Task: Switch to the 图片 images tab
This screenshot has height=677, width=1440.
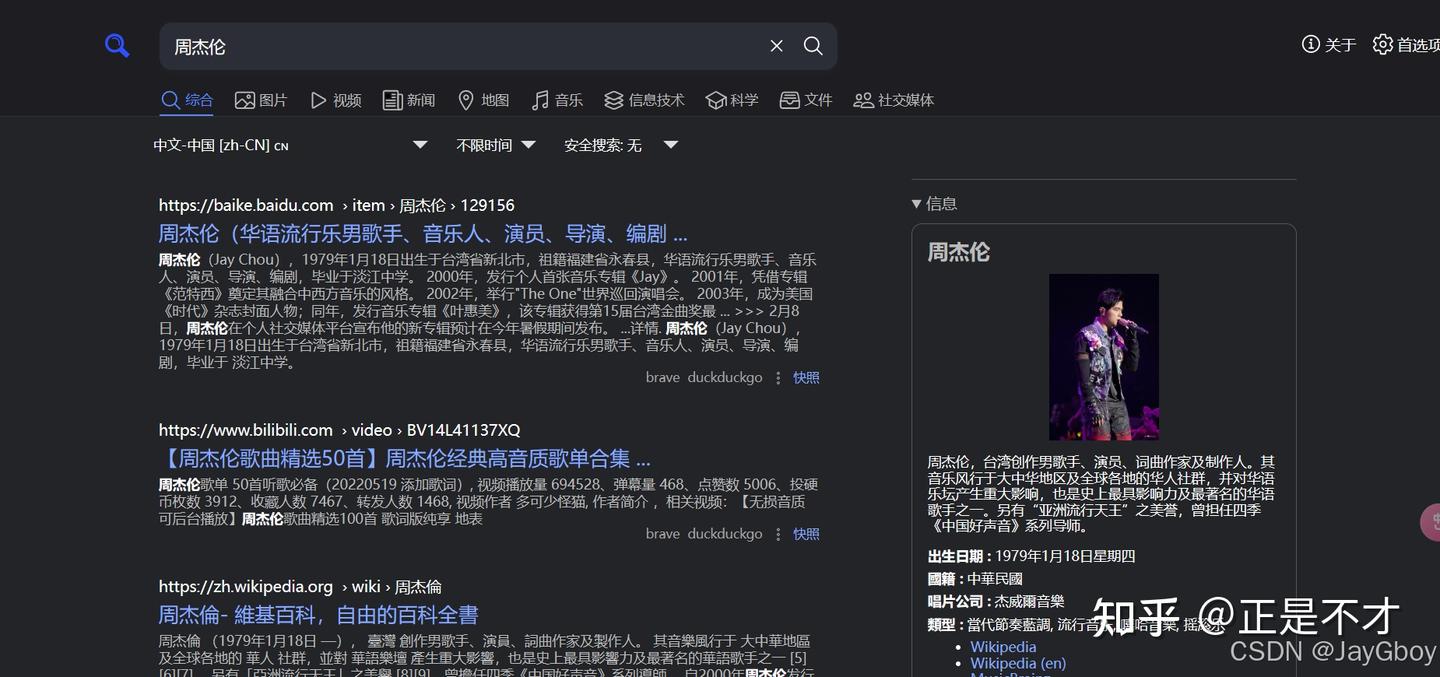Action: coord(260,100)
